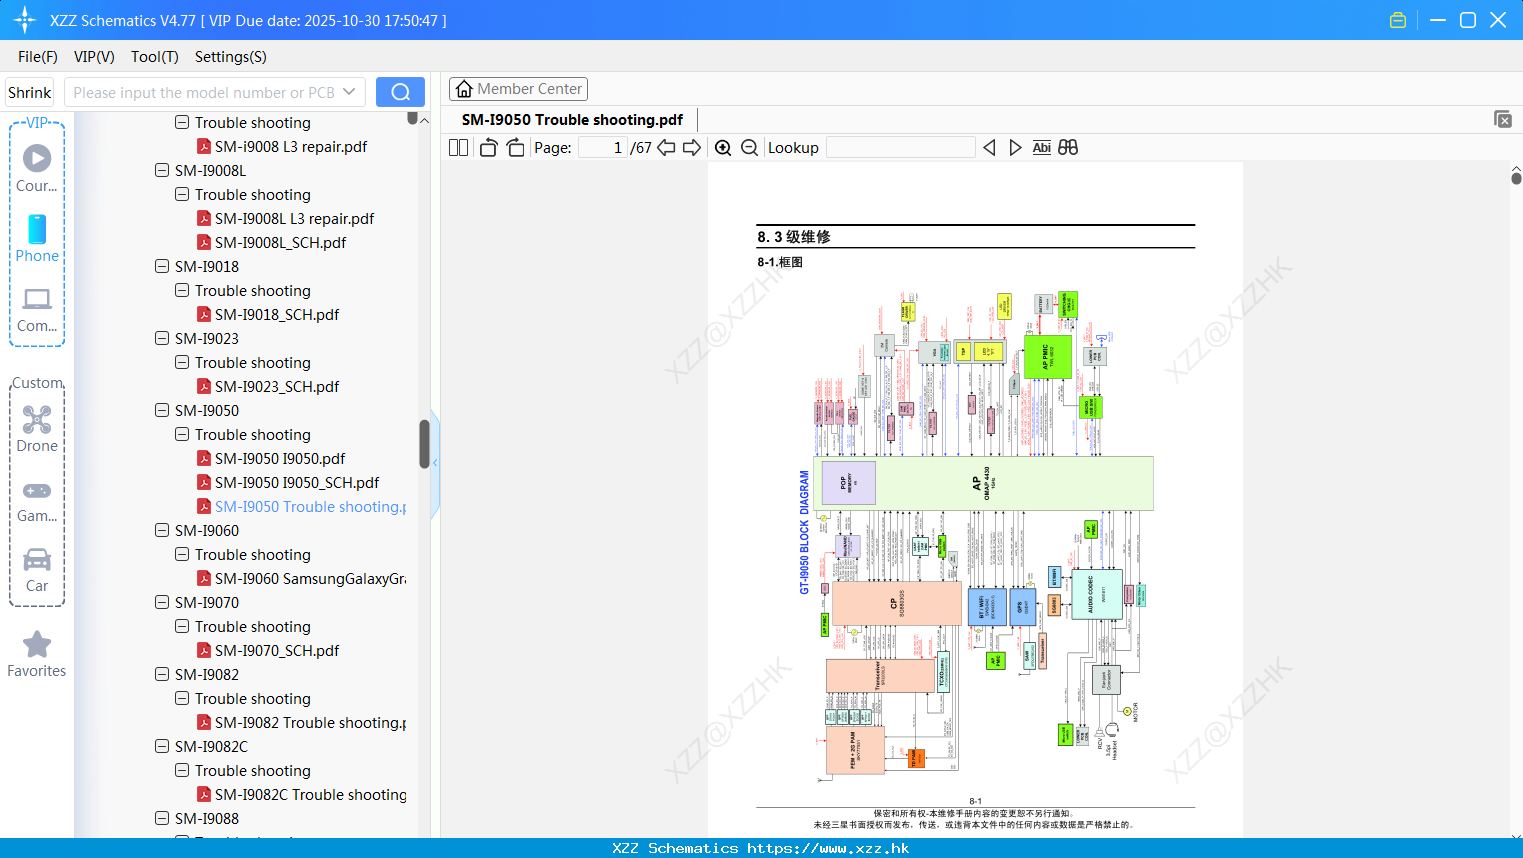Screen dimensions: 1523x858
Task: Open the Car category
Action: coord(37,570)
